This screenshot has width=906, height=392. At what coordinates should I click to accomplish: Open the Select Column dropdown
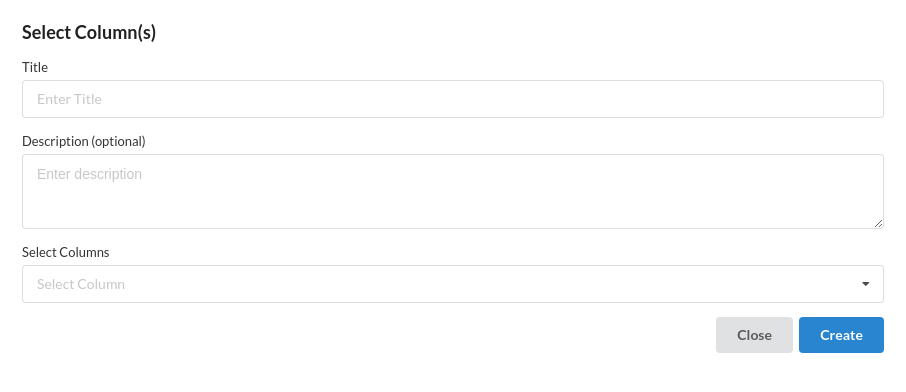coord(452,284)
